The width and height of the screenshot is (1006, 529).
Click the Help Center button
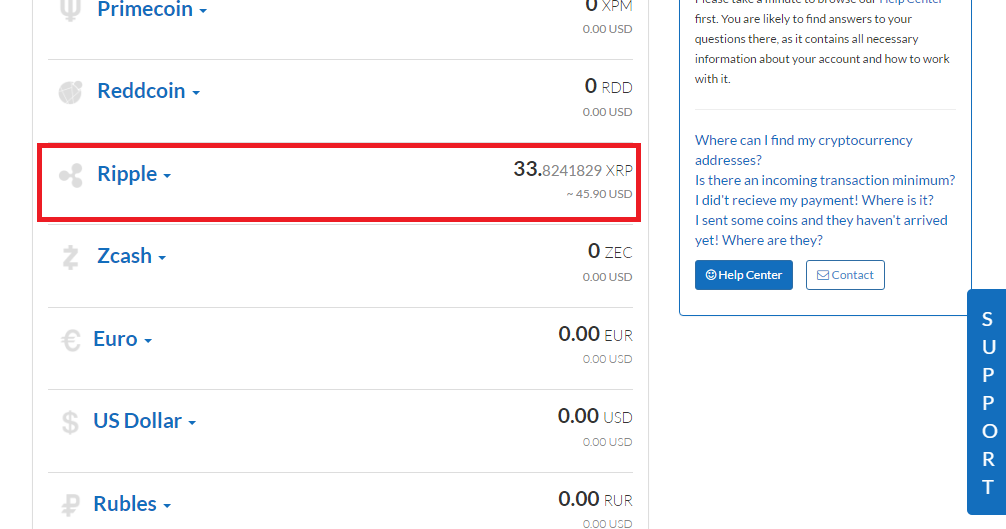pos(744,275)
